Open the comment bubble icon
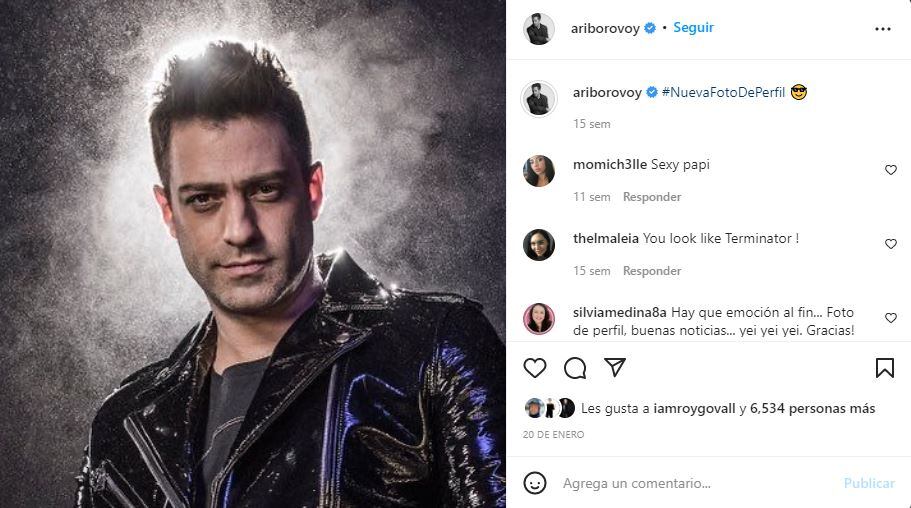Viewport: 911px width, 508px height. (x=575, y=368)
